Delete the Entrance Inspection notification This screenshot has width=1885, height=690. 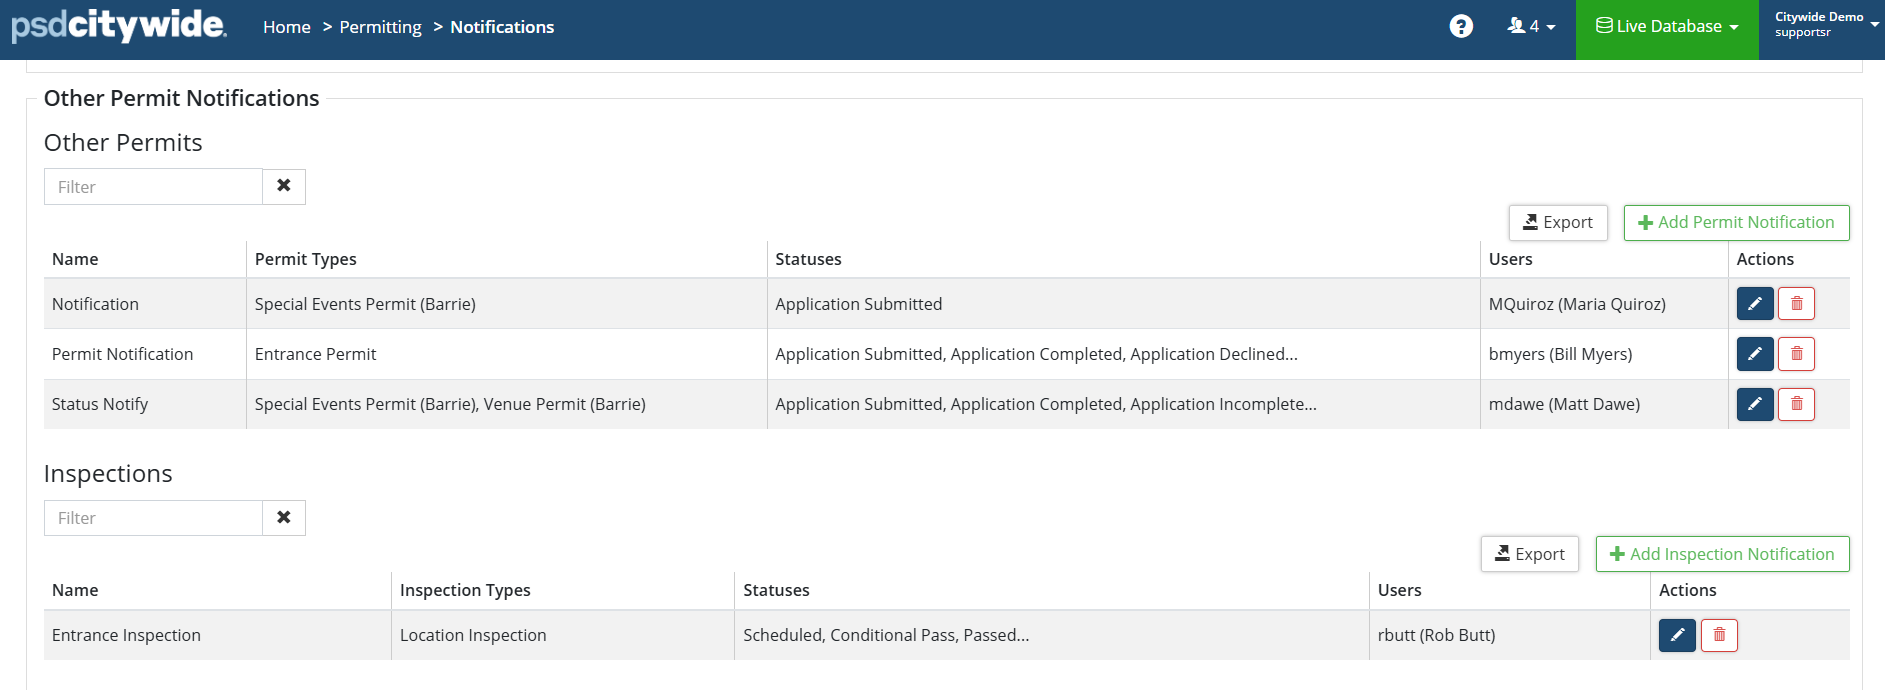[1719, 635]
